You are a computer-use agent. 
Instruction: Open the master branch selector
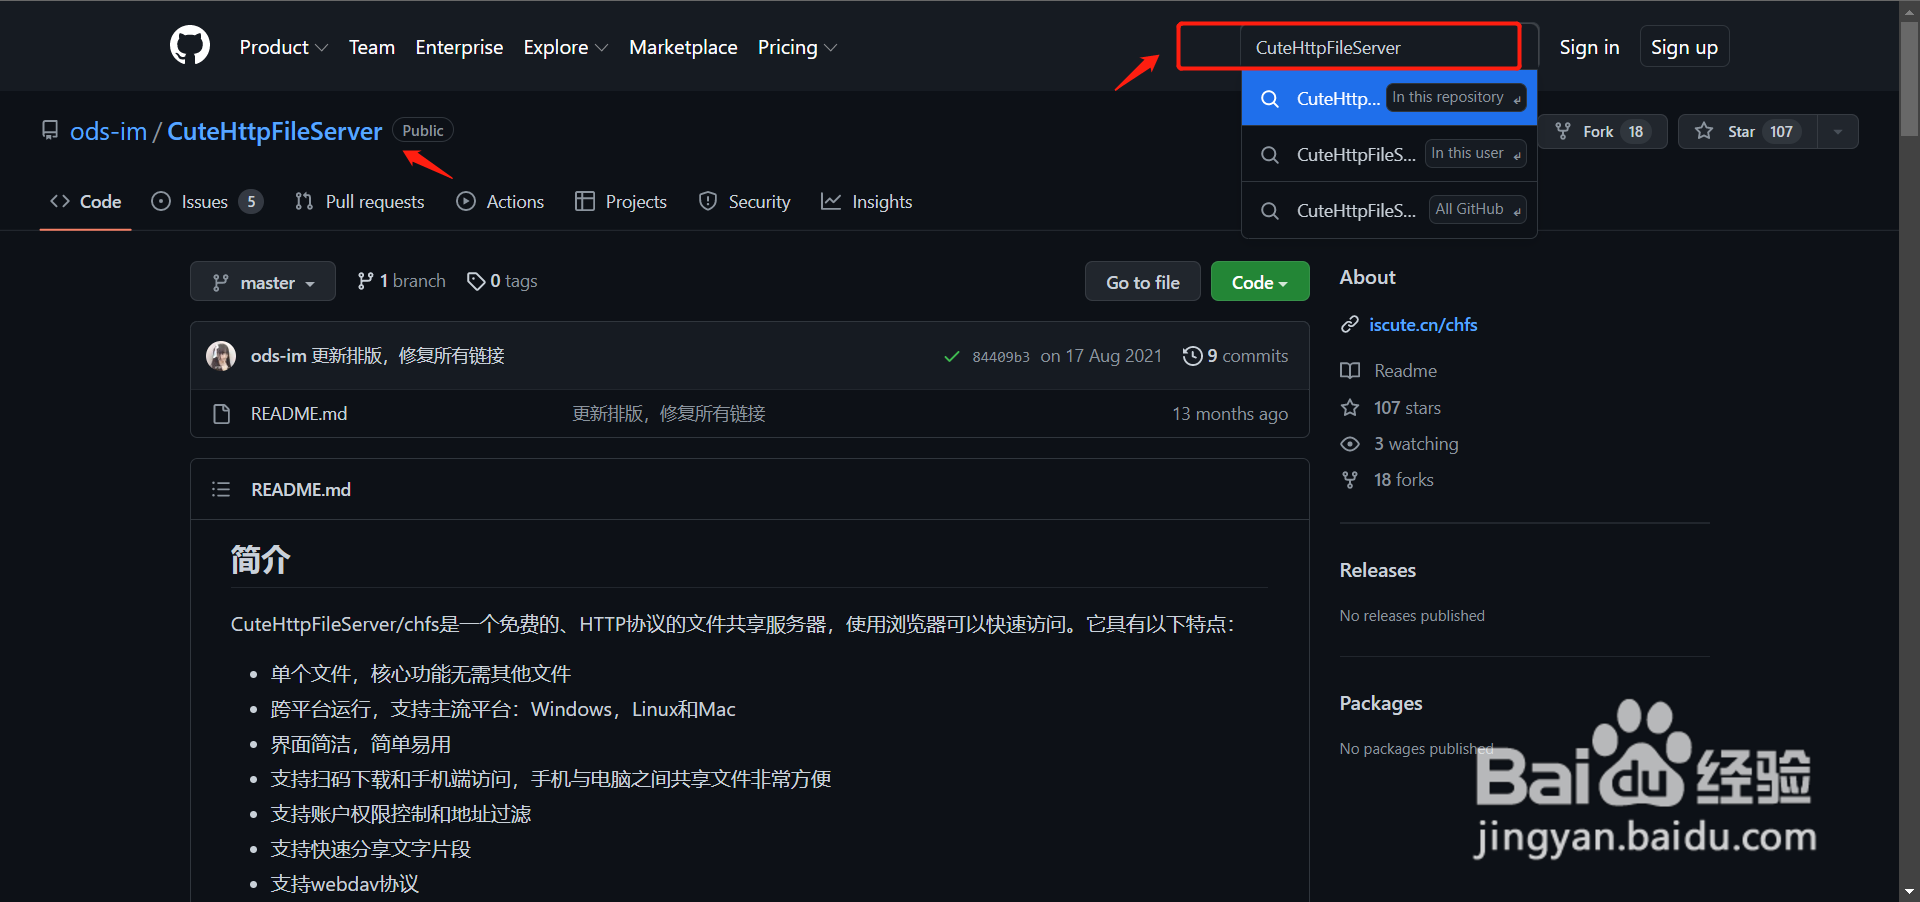click(x=263, y=282)
